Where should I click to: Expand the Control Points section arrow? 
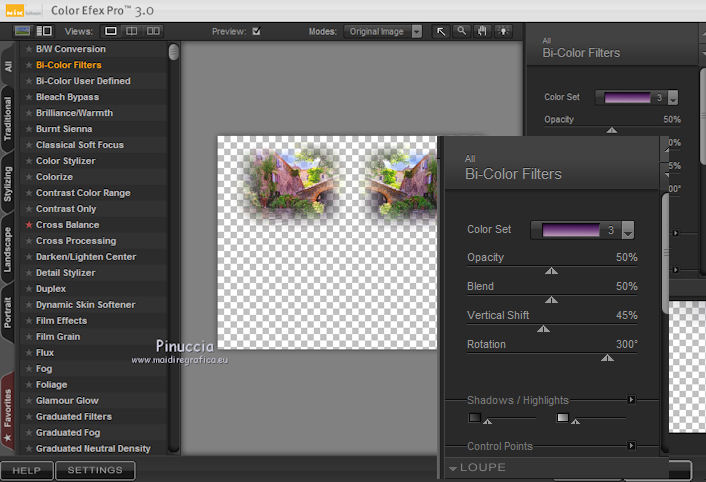[631, 446]
